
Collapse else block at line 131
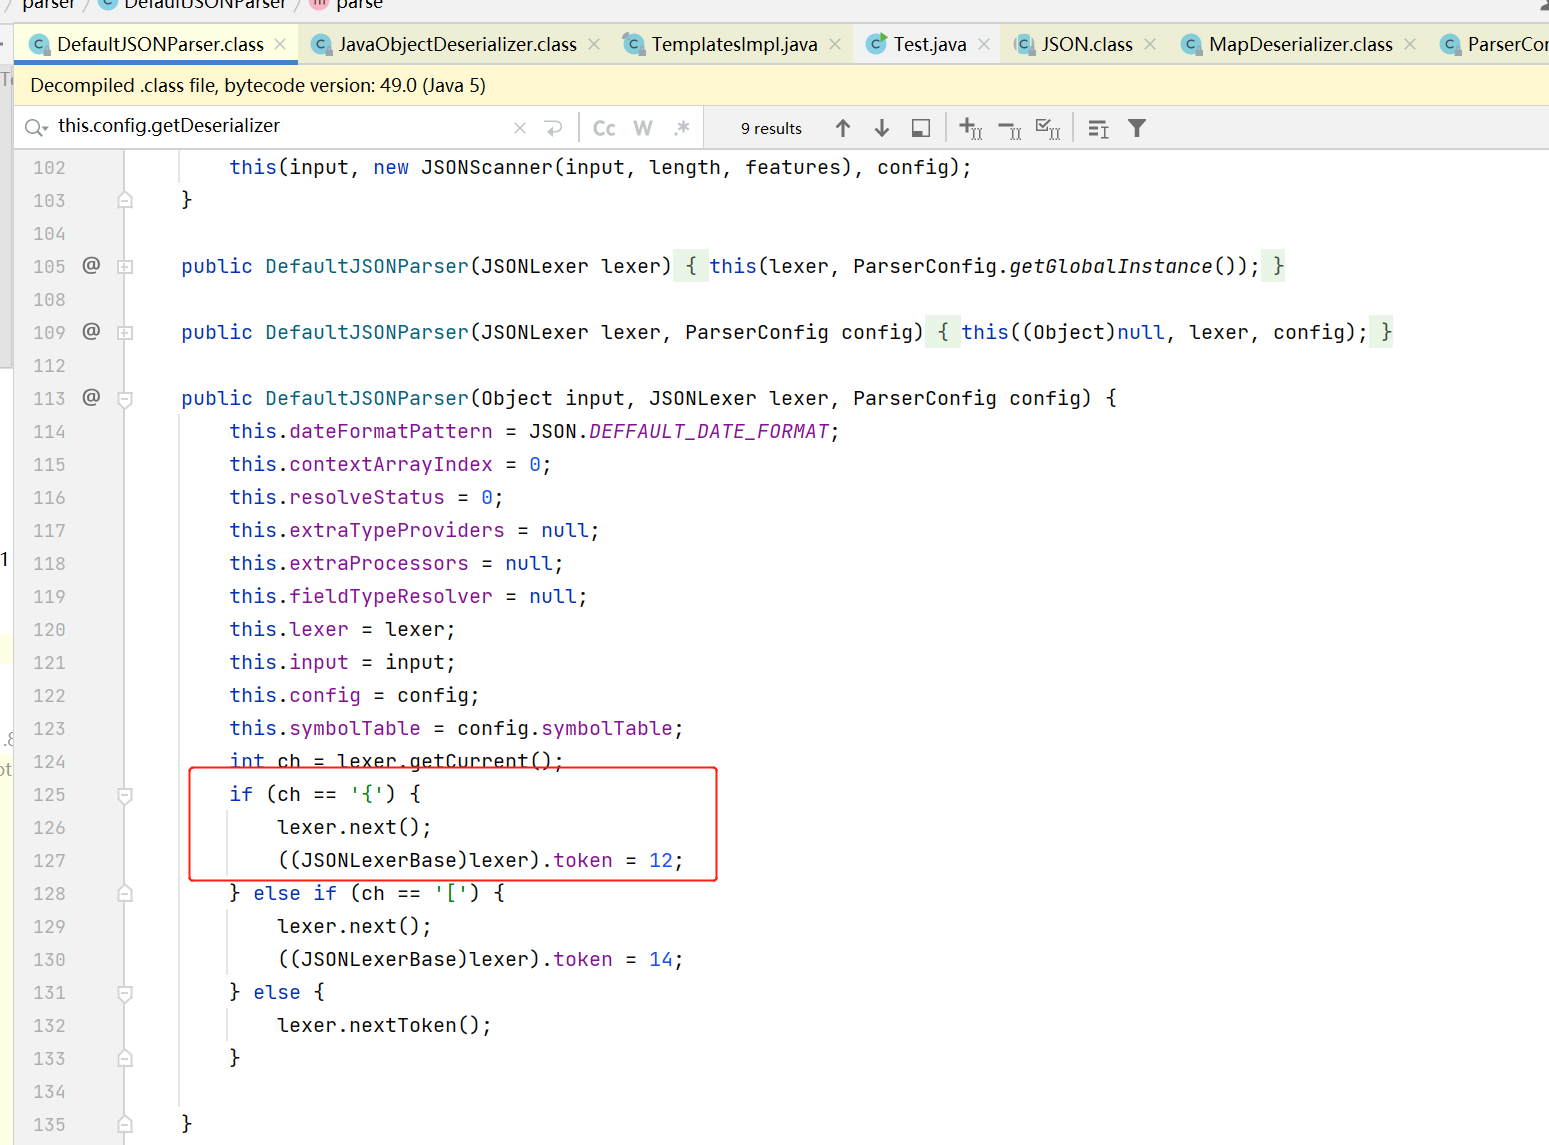click(x=125, y=993)
